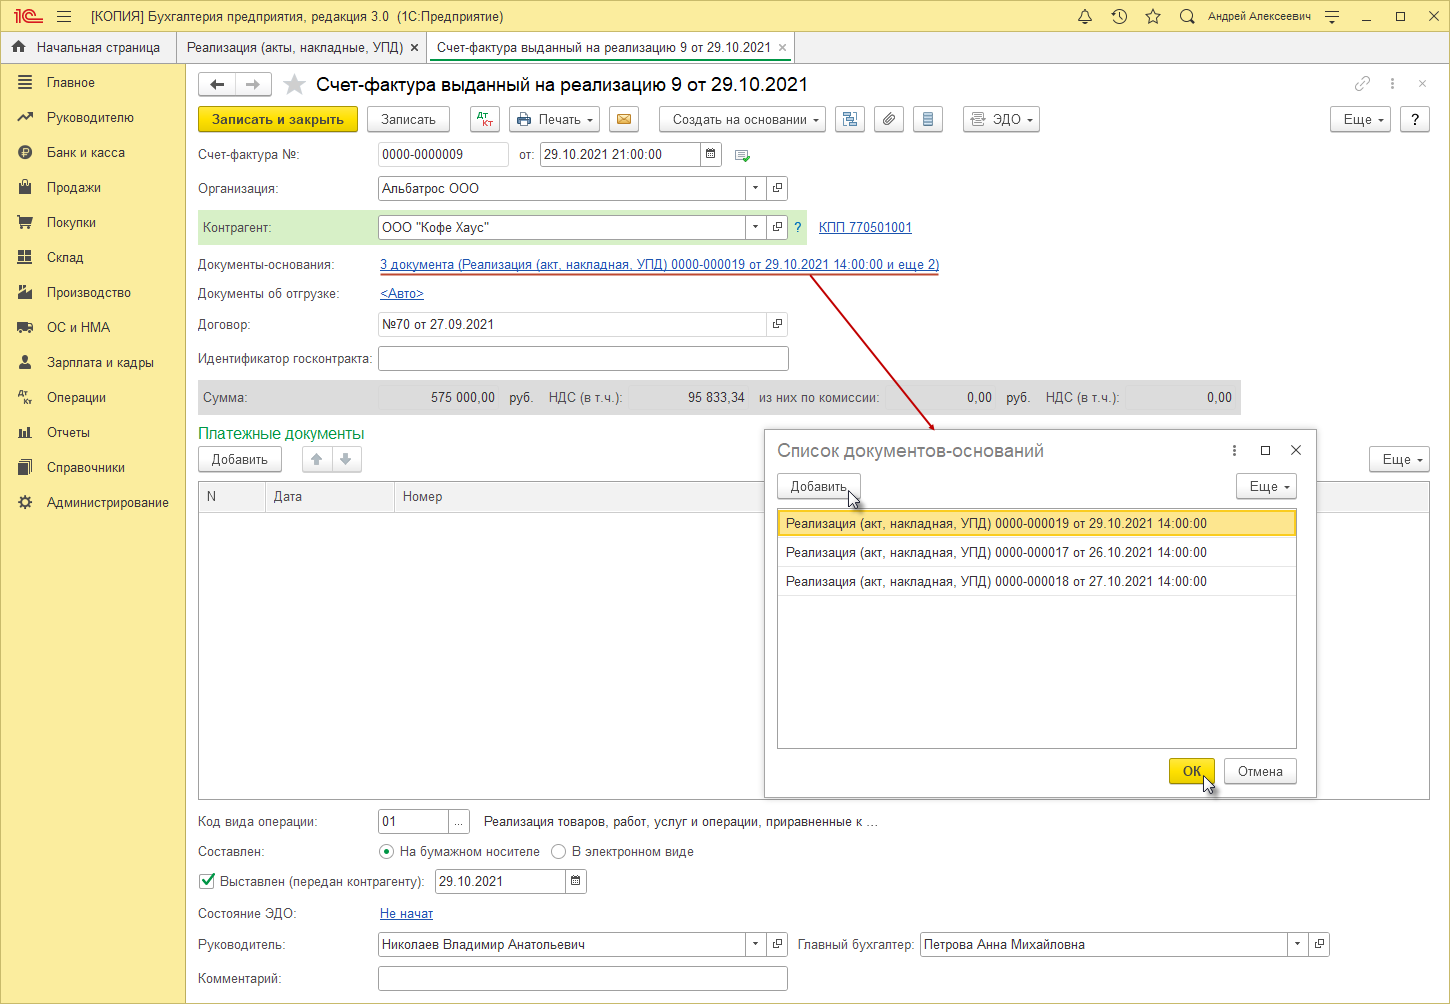Viewport: 1450px width, 1004px height.
Task: Click Отмена in the dialog
Action: (1260, 771)
